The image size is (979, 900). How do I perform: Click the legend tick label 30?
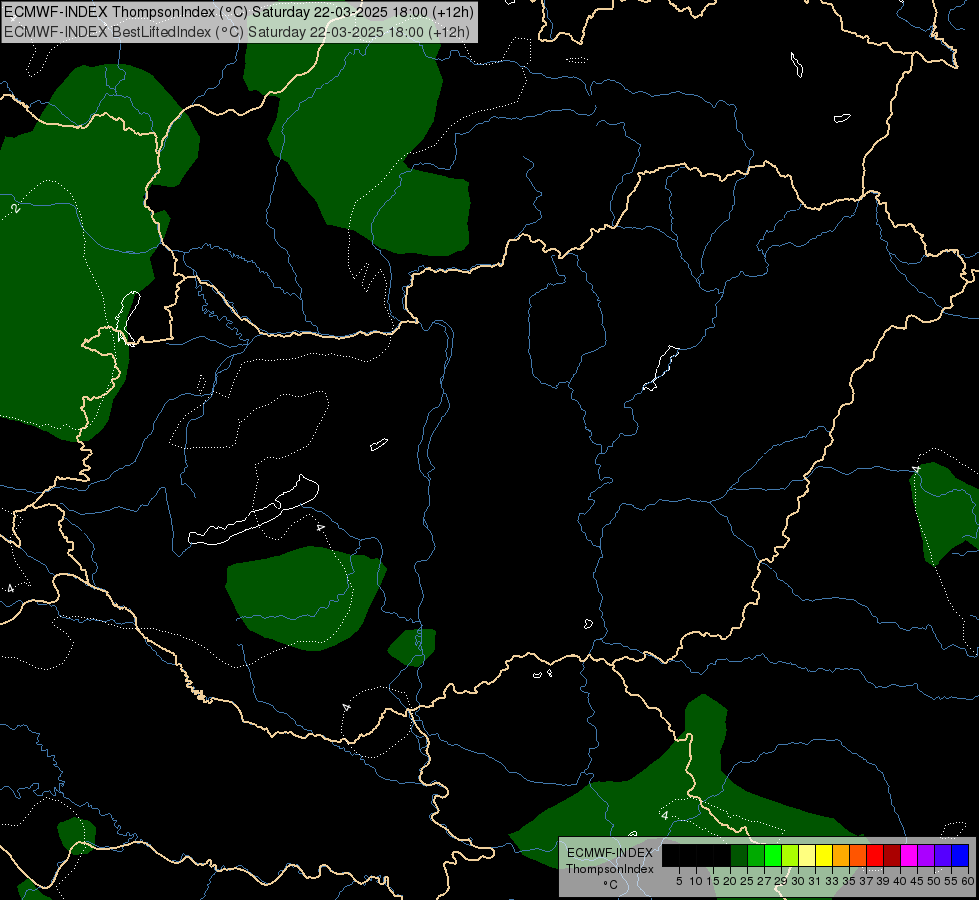click(798, 881)
